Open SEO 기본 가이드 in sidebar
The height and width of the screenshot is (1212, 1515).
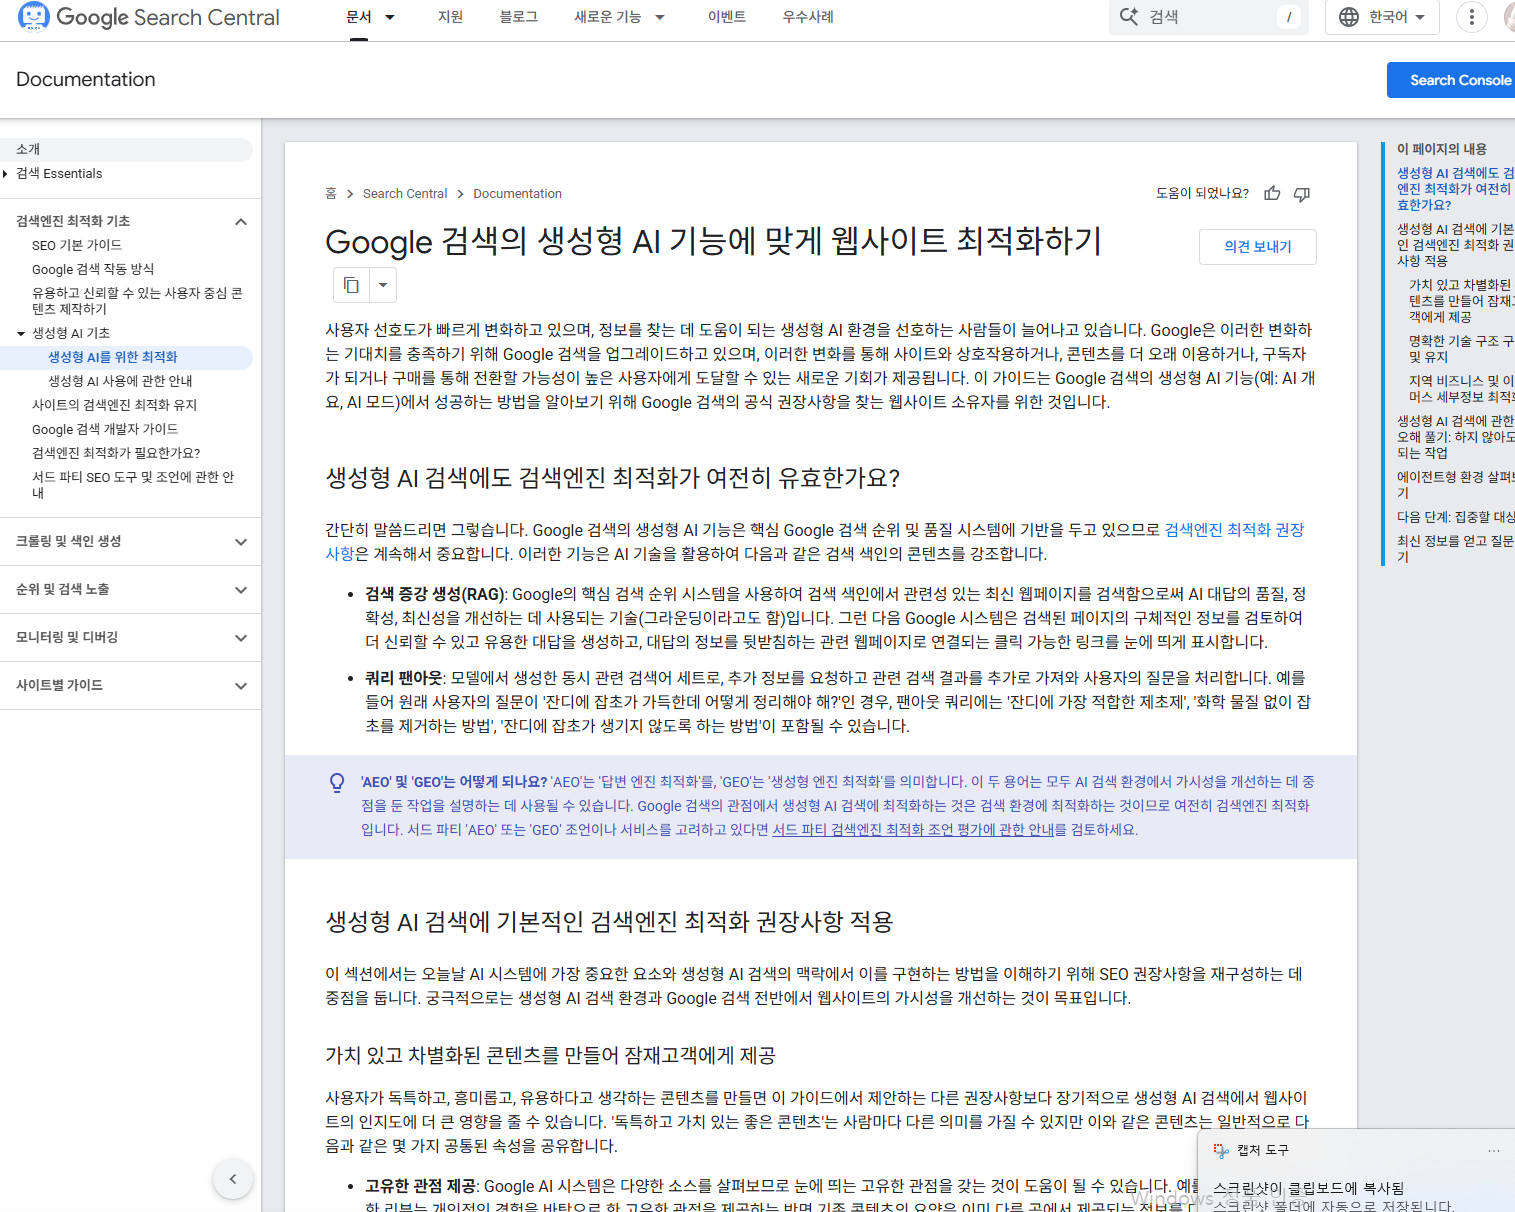coord(77,245)
